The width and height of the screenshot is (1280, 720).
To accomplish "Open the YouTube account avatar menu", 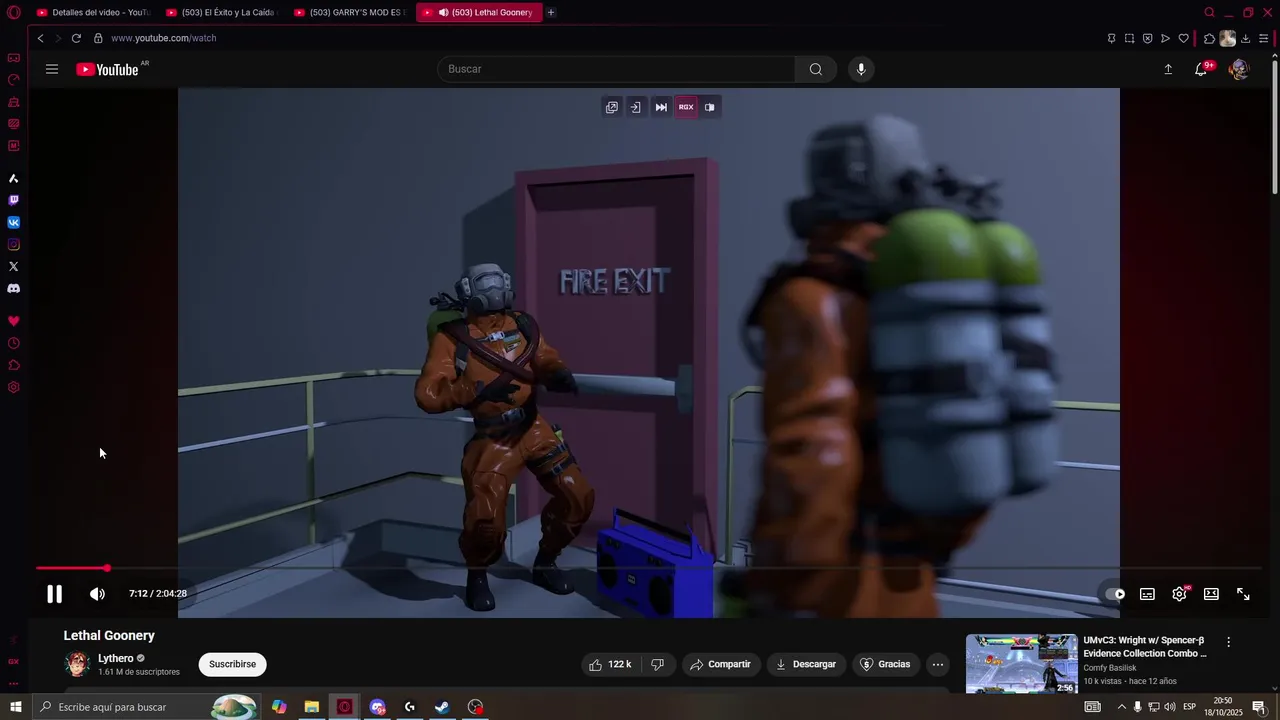I will 1239,69.
